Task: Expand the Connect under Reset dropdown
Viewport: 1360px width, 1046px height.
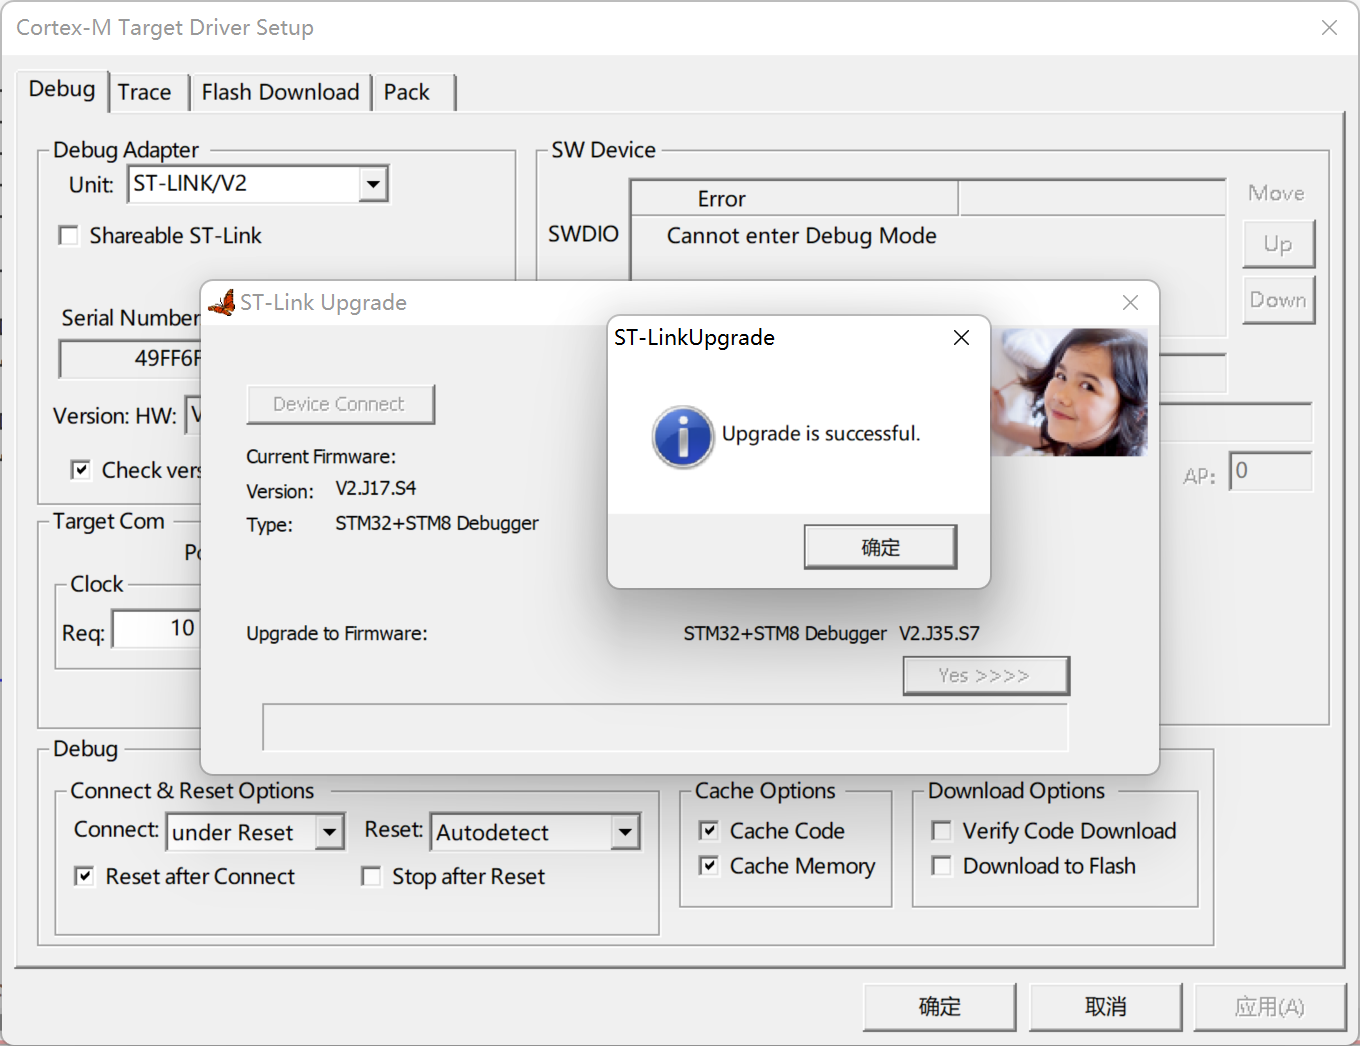Action: (x=329, y=832)
